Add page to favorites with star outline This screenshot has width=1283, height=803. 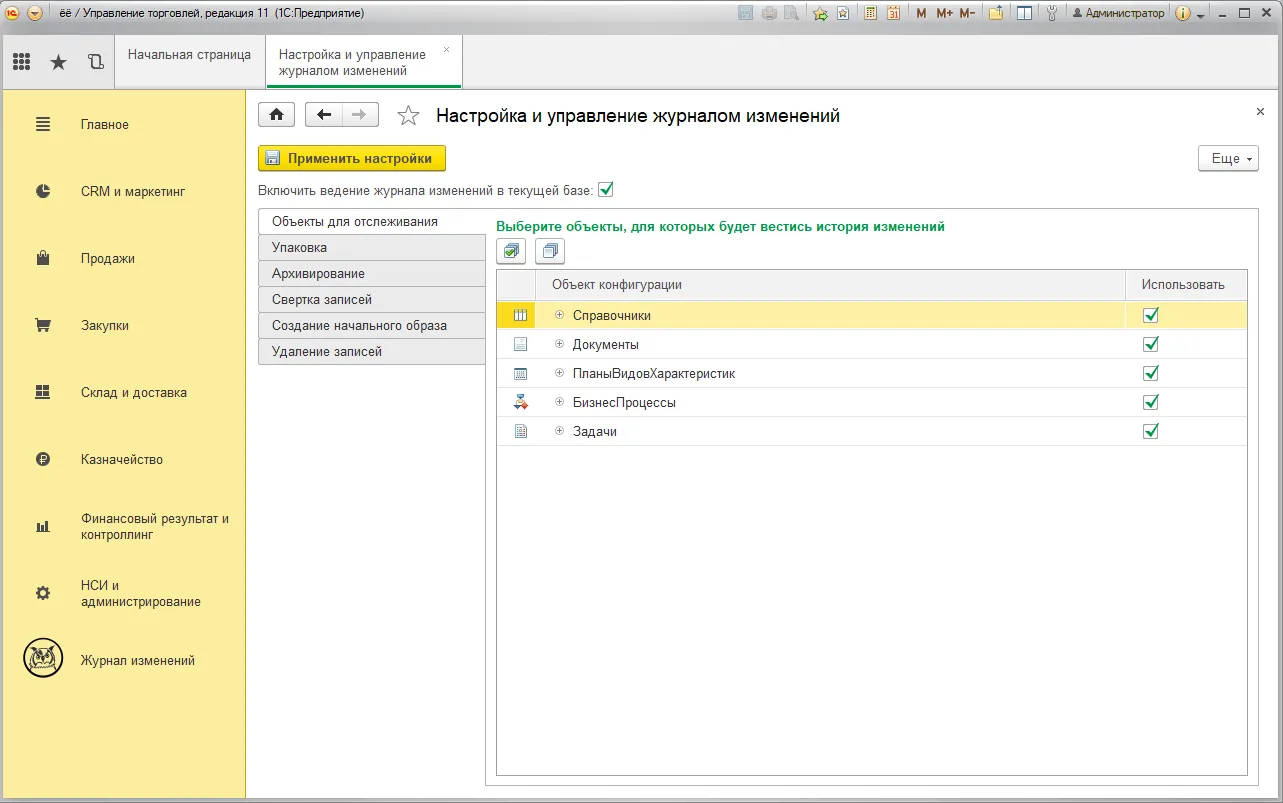click(408, 116)
